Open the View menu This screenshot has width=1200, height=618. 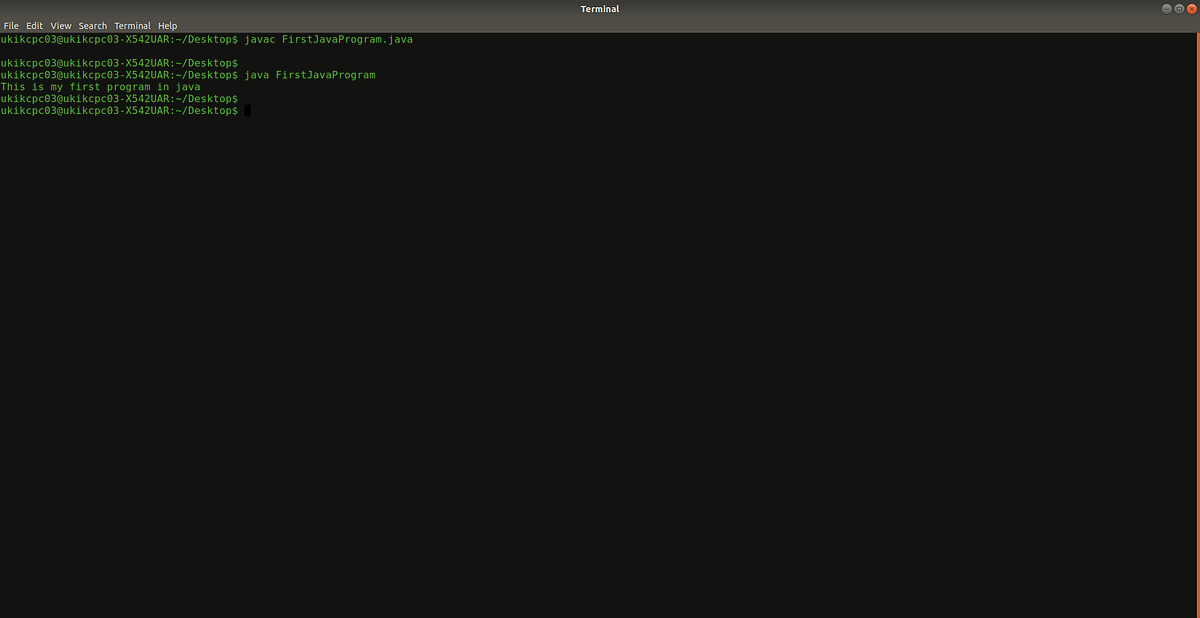(x=60, y=25)
